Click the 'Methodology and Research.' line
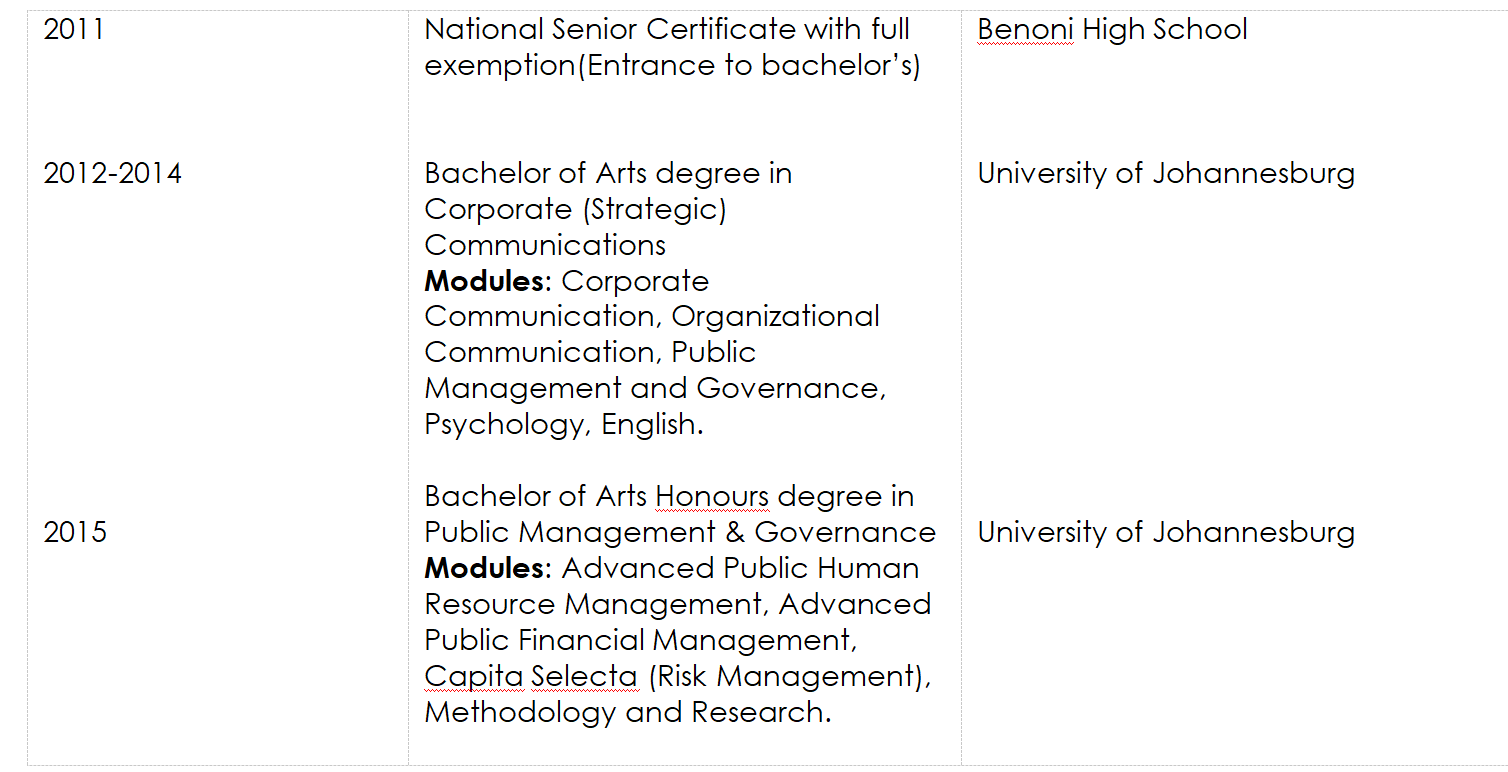This screenshot has width=1508, height=772. (627, 713)
